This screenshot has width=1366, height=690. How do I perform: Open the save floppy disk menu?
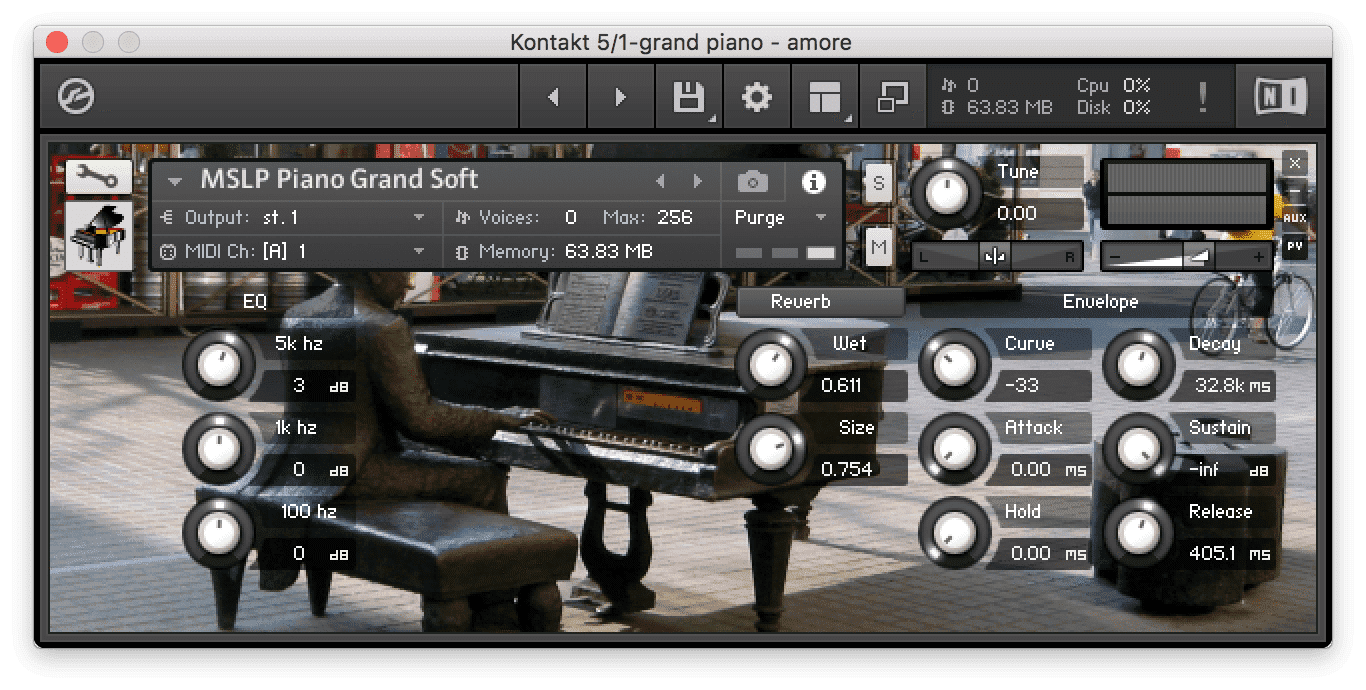[689, 97]
